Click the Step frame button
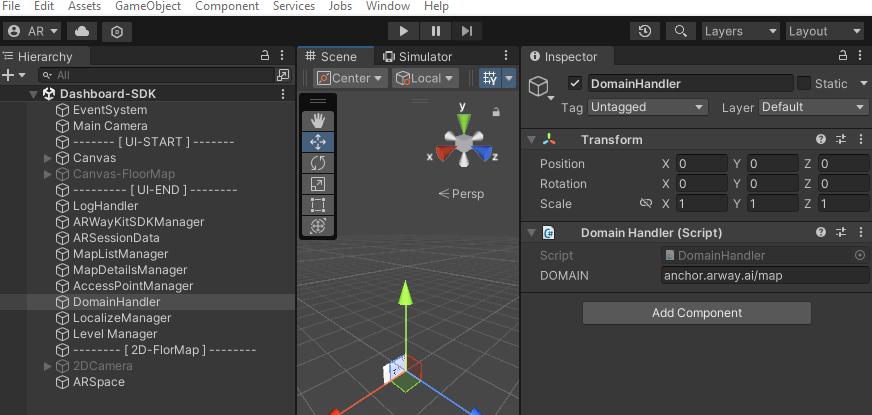This screenshot has height=415, width=872. [x=468, y=32]
